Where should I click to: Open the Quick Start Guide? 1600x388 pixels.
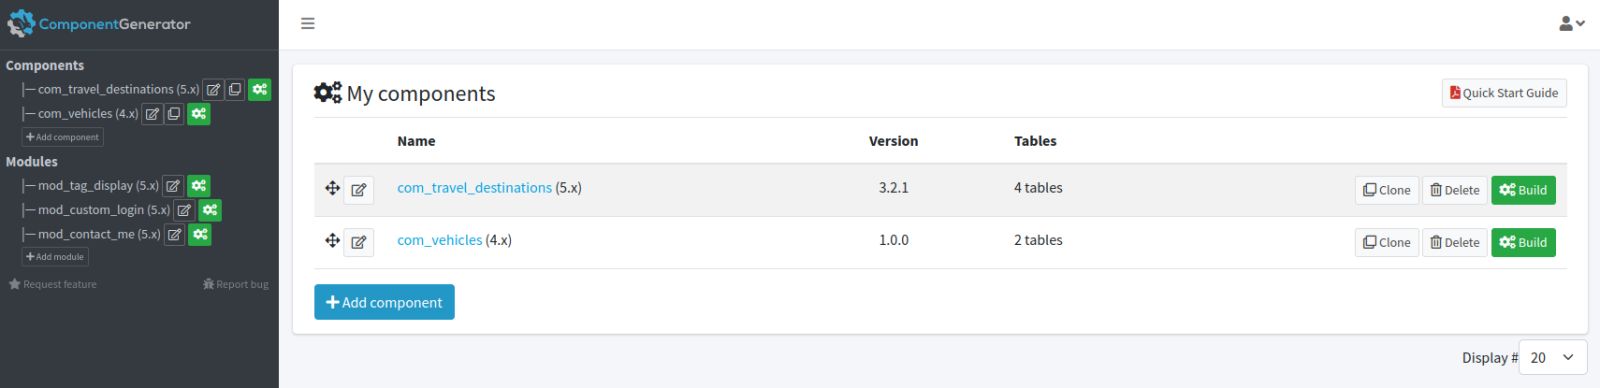tap(1504, 93)
